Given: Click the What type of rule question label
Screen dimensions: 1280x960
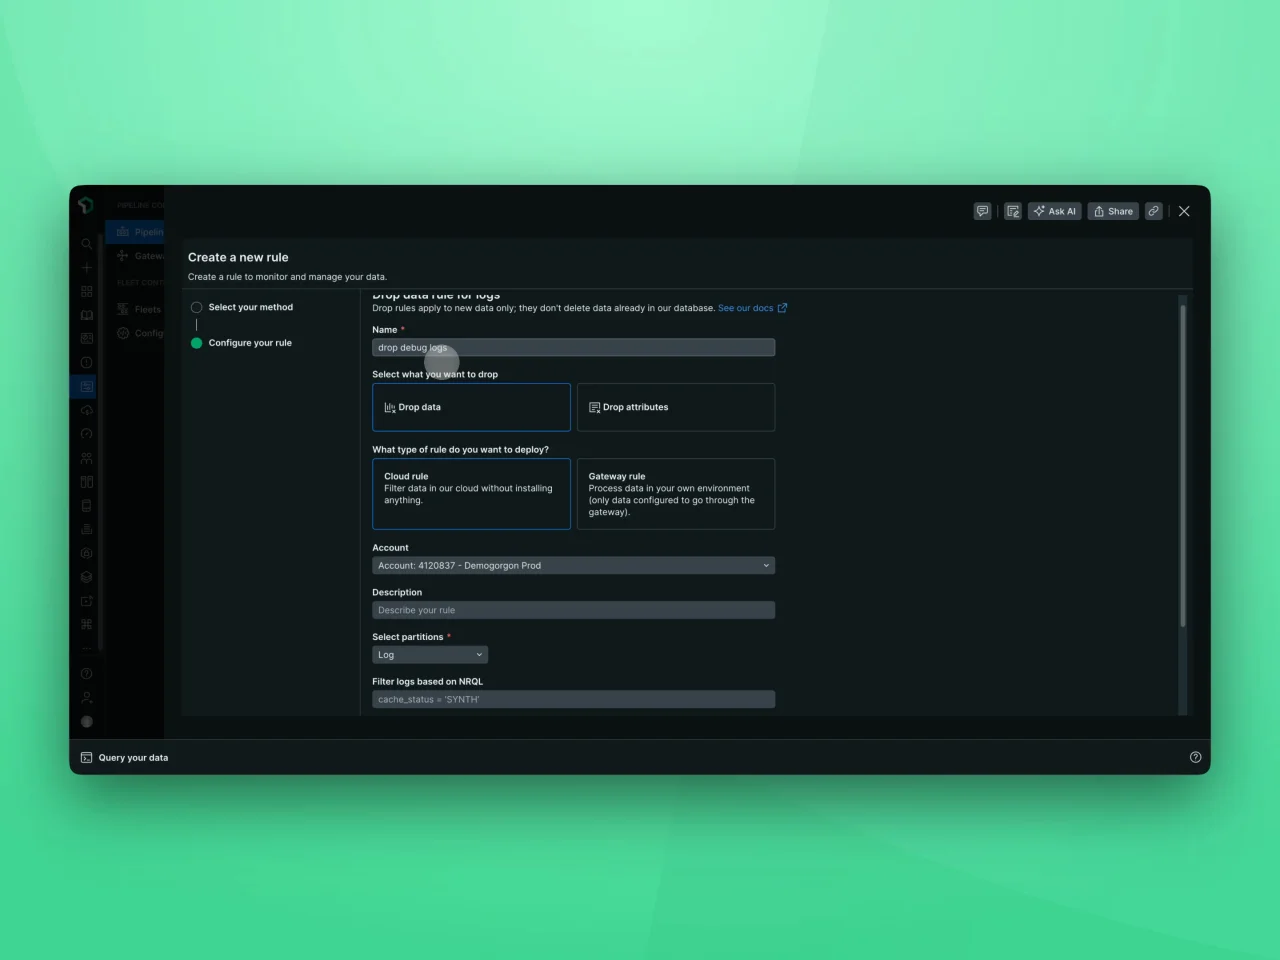Looking at the screenshot, I should [x=460, y=450].
